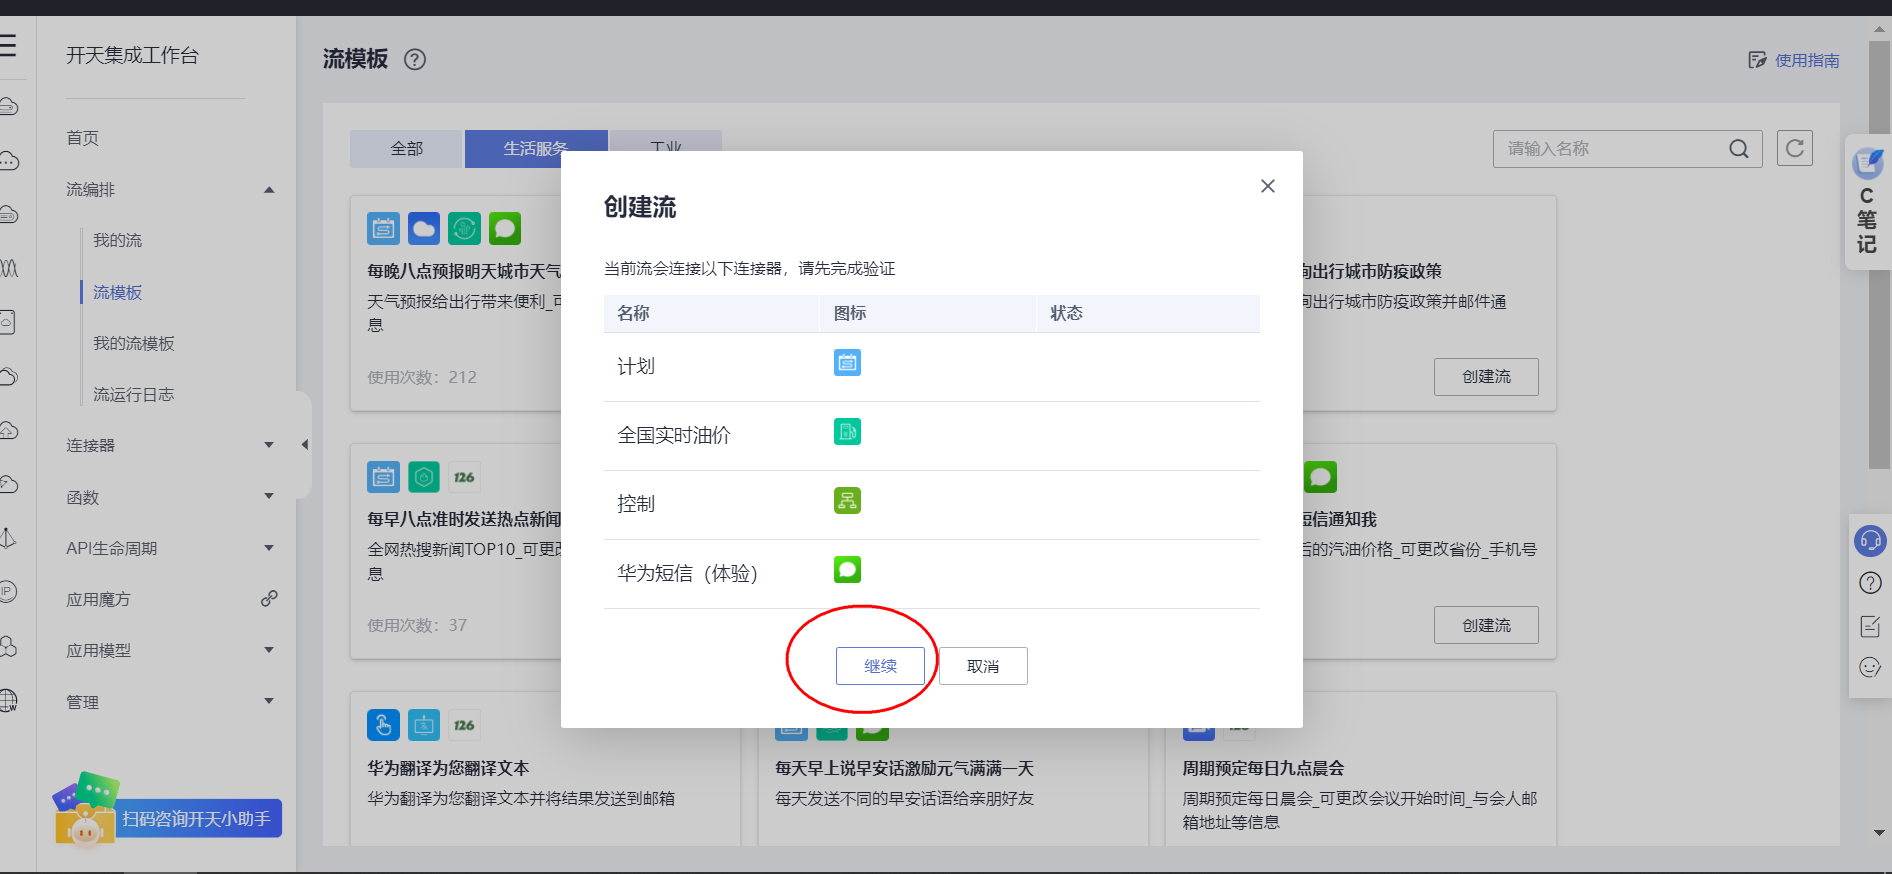This screenshot has width=1892, height=874.
Task: Select the 生活服务 tab
Action: pos(536,149)
